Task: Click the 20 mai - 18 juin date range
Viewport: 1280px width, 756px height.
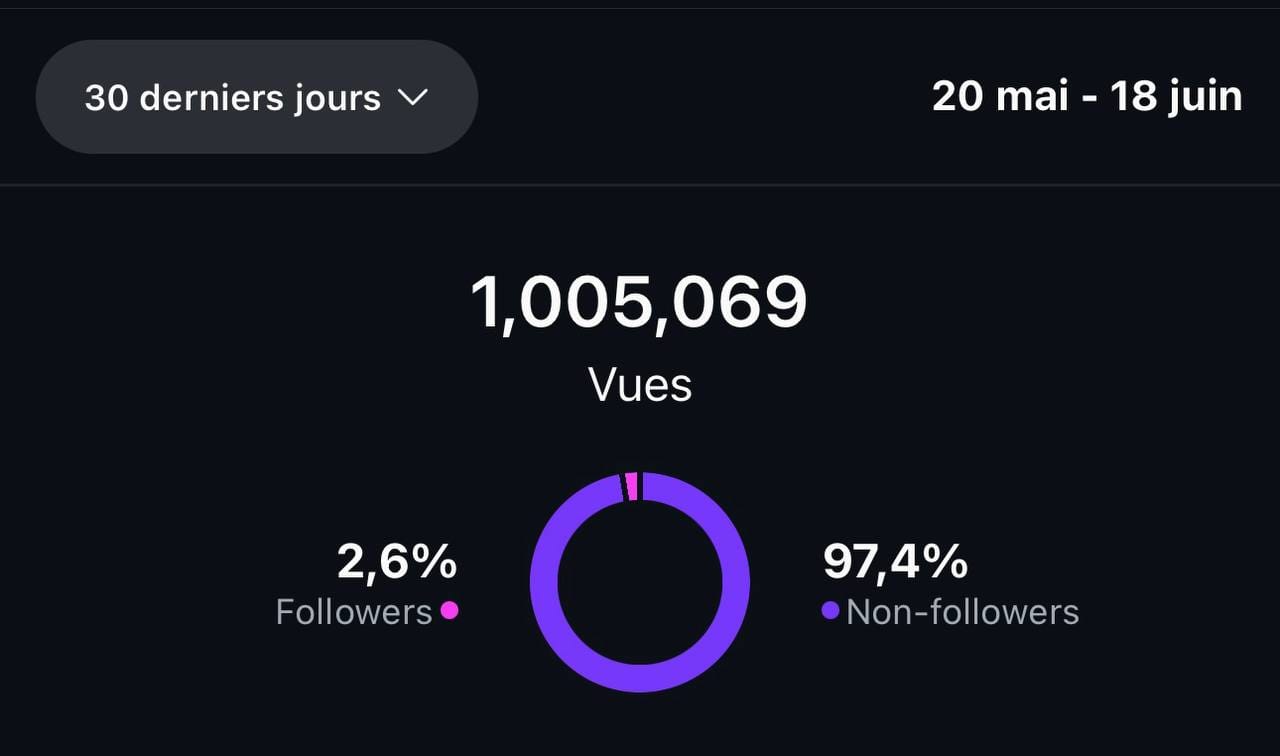Action: pyautogui.click(x=1087, y=97)
